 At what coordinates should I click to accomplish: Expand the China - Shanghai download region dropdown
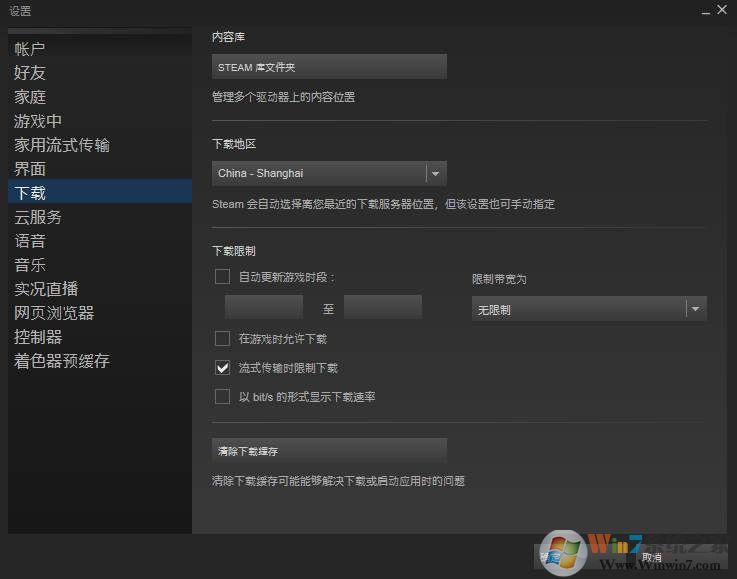tap(329, 173)
